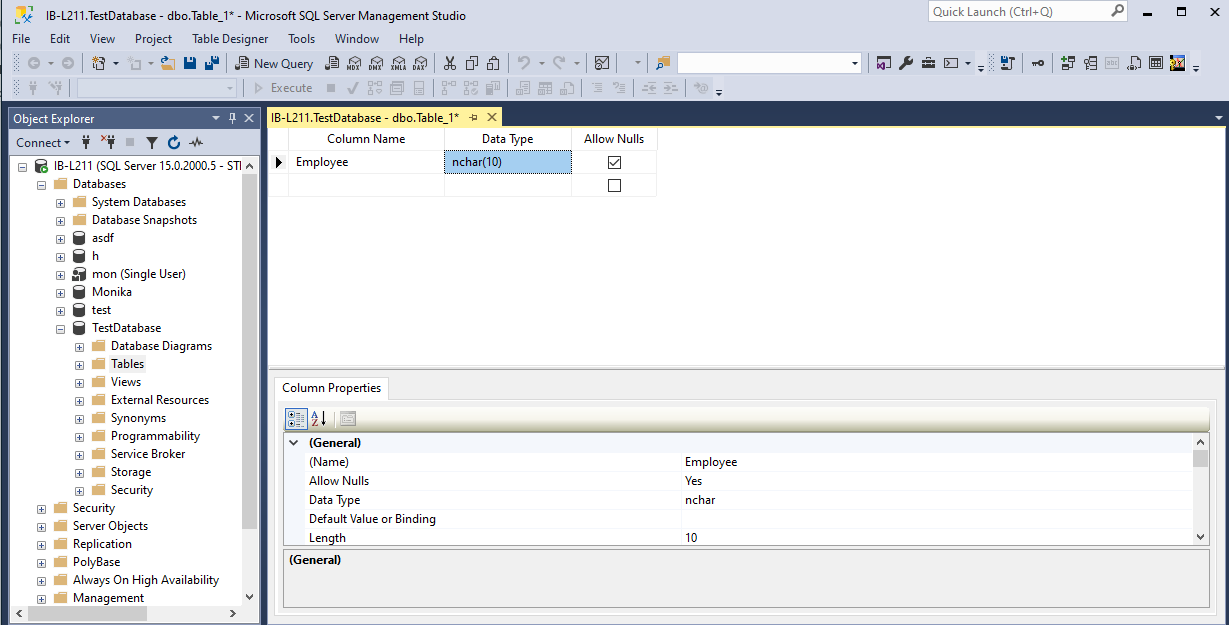This screenshot has width=1229, height=625.
Task: Click the Manage Indexes and Keys icon
Action: [1090, 63]
